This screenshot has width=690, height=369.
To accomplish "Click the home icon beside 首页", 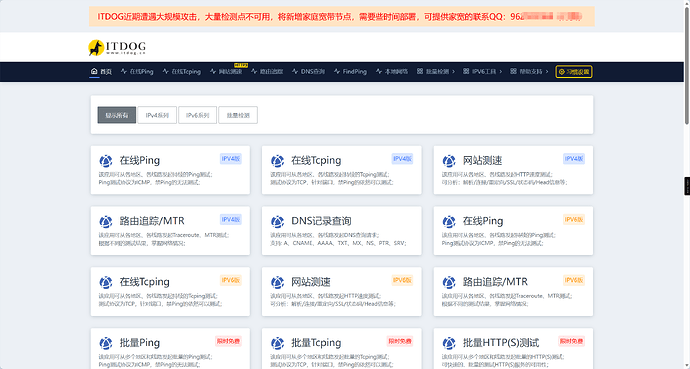I will (x=94, y=71).
